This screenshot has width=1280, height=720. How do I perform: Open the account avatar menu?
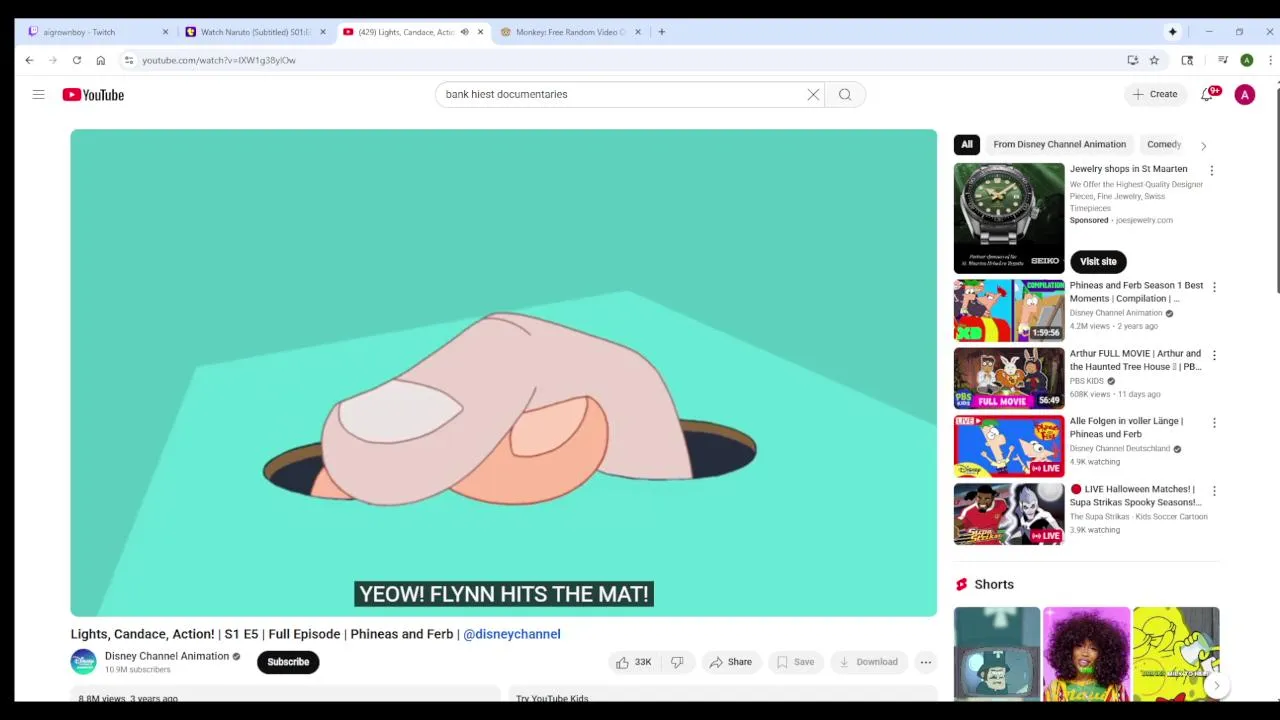click(x=1244, y=95)
